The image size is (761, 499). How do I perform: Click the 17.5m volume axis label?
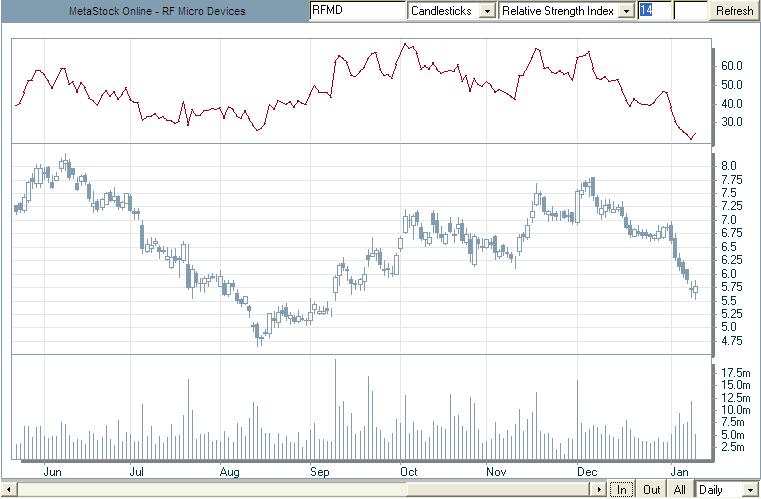tap(736, 373)
